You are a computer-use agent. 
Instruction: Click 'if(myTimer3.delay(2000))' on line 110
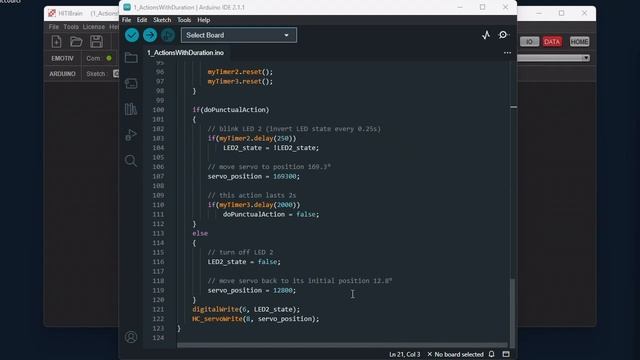click(254, 205)
